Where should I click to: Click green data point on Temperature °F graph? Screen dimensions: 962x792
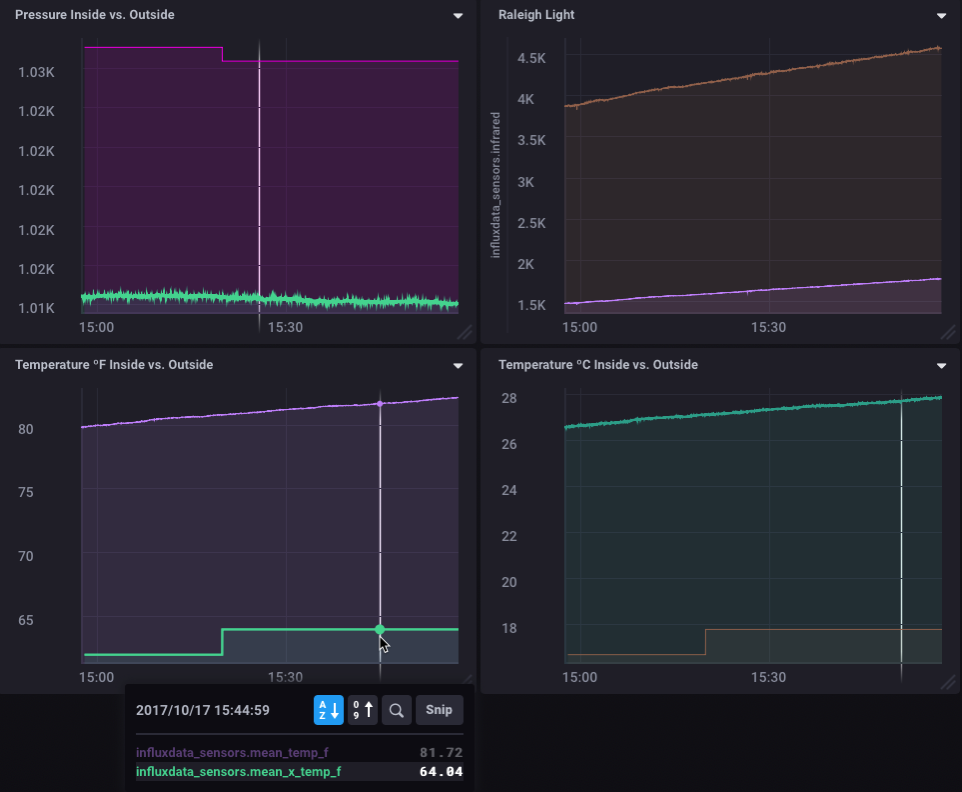(380, 629)
